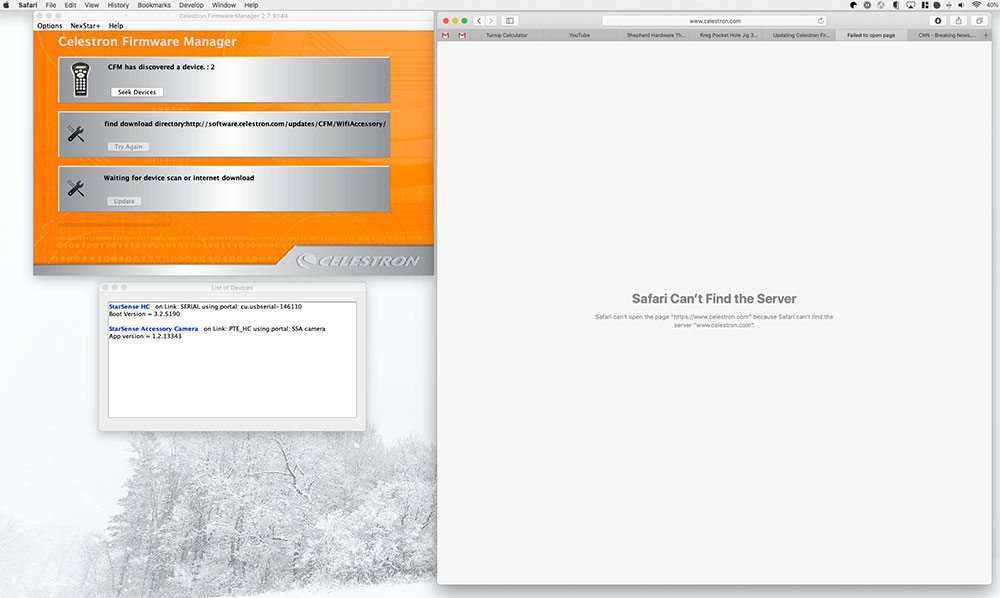Switch to Kreg Pocket Hole Jig tab

point(728,35)
